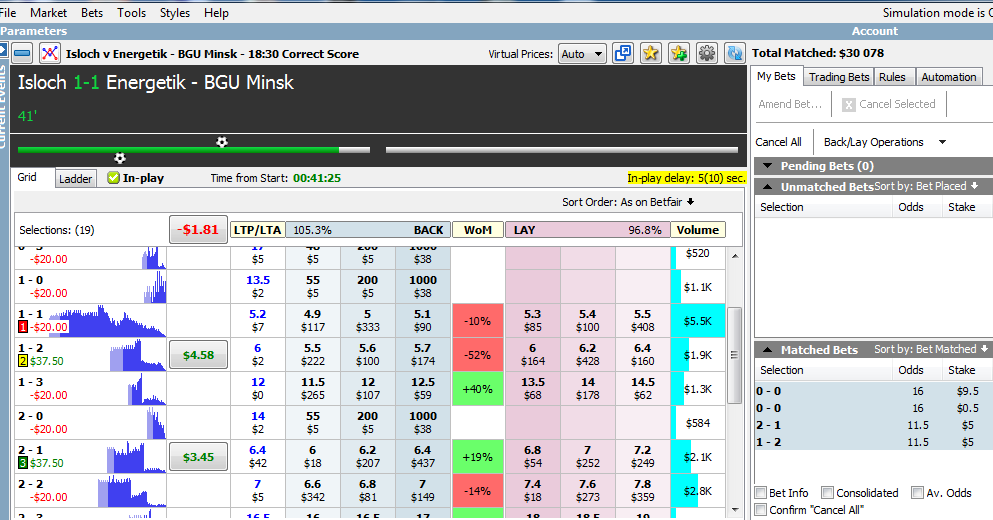Collapse the Pending Bets section
The image size is (993, 520).
[x=768, y=166]
